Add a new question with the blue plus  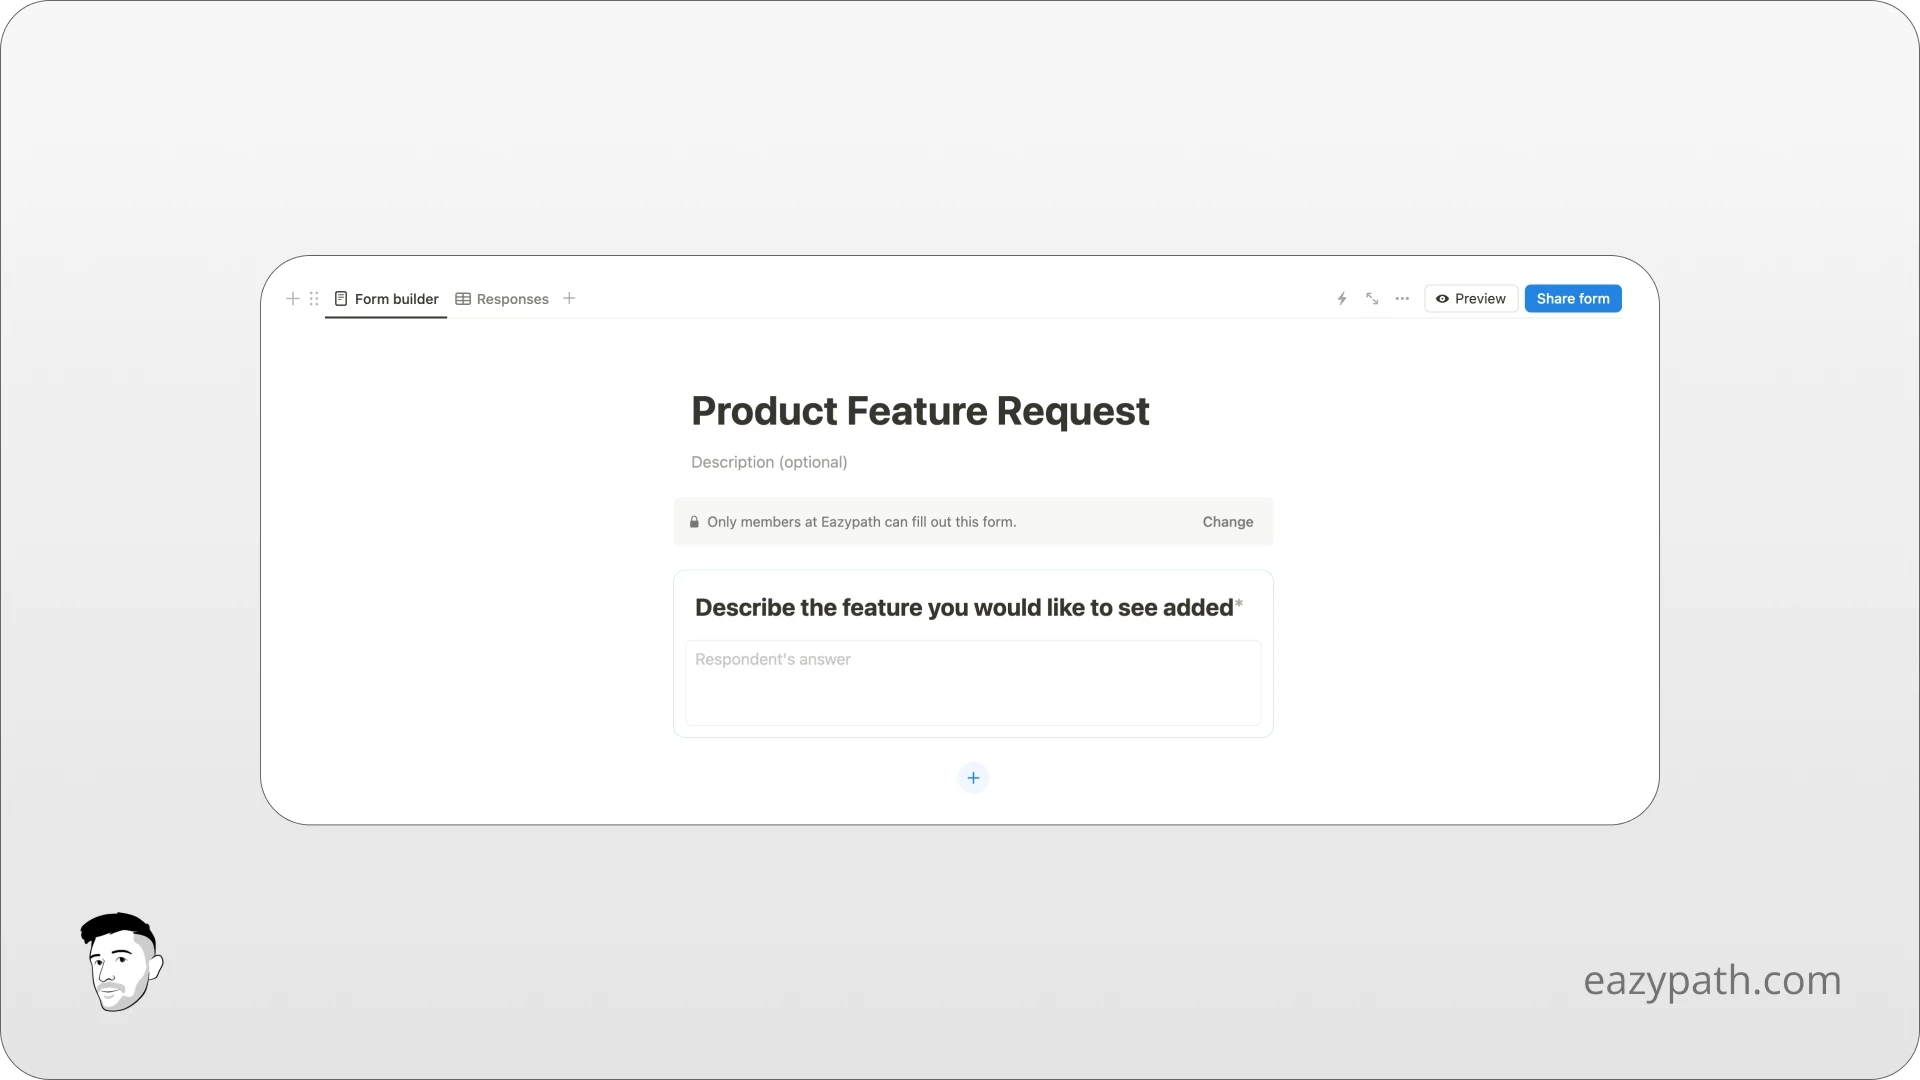(x=973, y=777)
